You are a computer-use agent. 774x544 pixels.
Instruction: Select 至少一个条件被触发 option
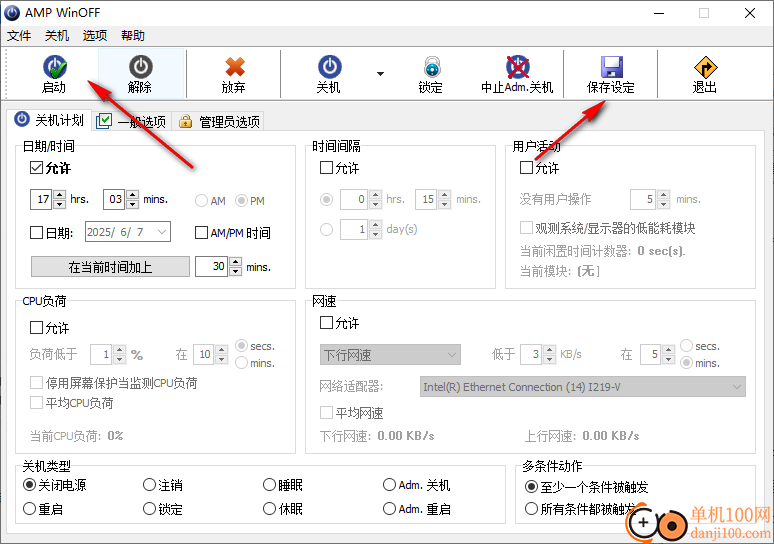[531, 487]
